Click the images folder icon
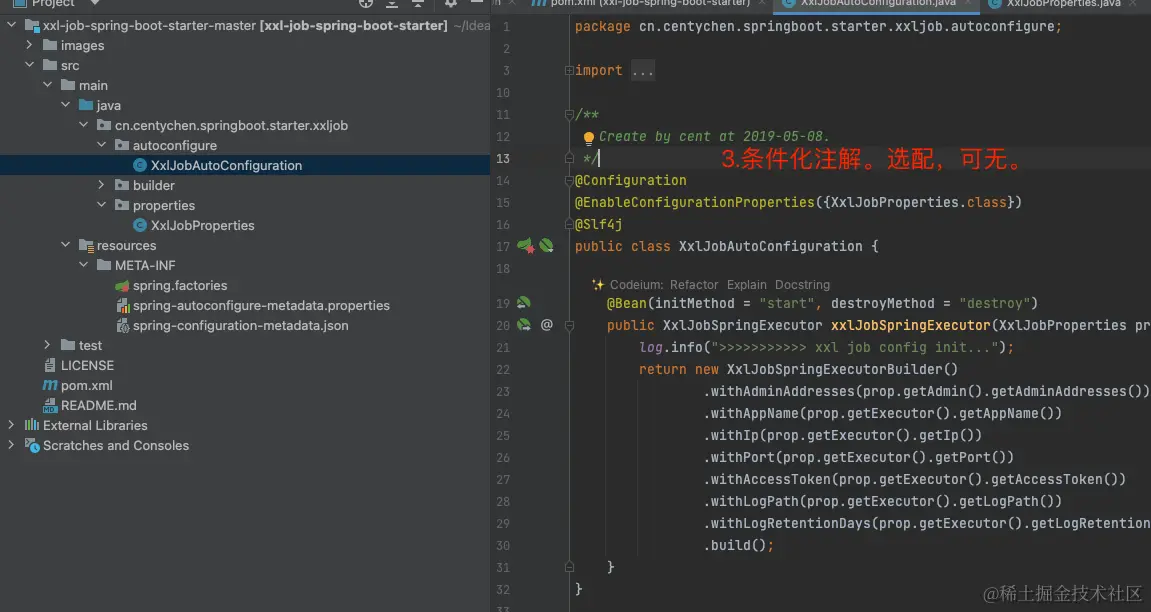 tap(50, 45)
